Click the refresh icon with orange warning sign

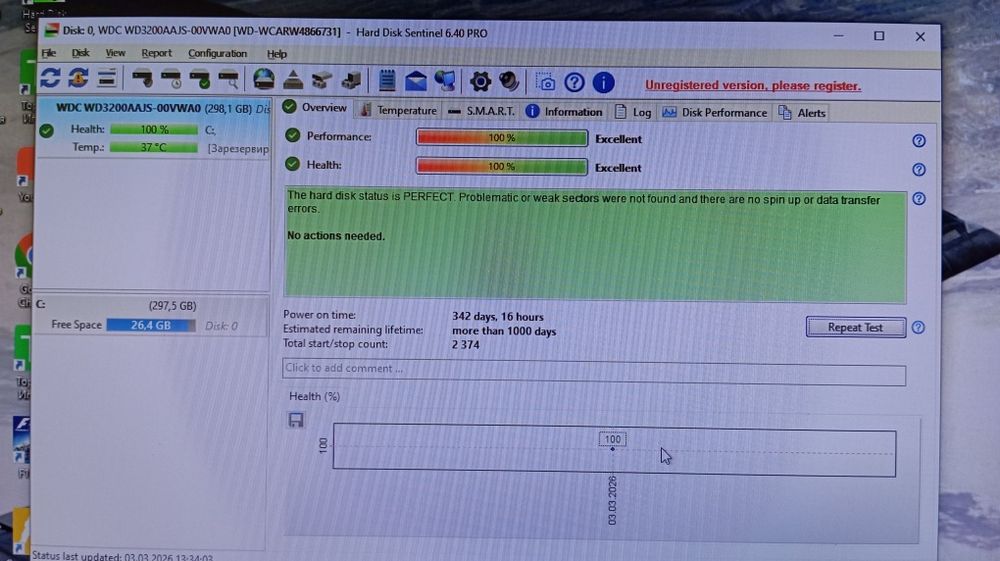pyautogui.click(x=78, y=78)
